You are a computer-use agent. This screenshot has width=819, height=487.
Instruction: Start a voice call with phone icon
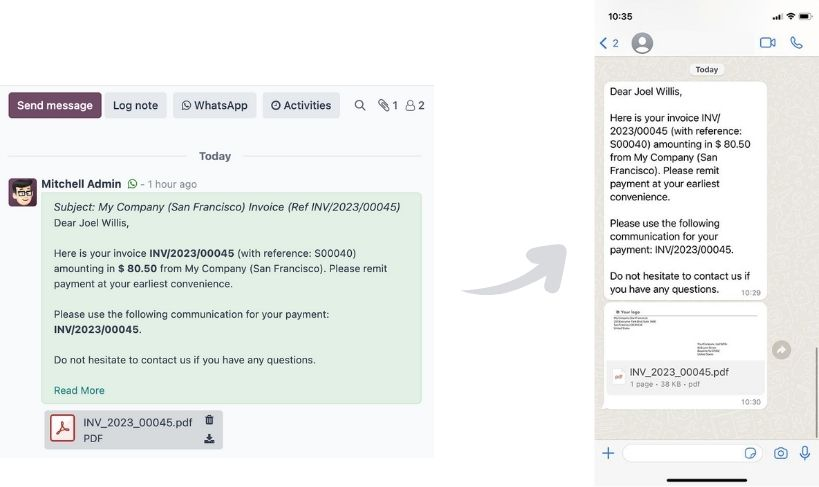[796, 43]
